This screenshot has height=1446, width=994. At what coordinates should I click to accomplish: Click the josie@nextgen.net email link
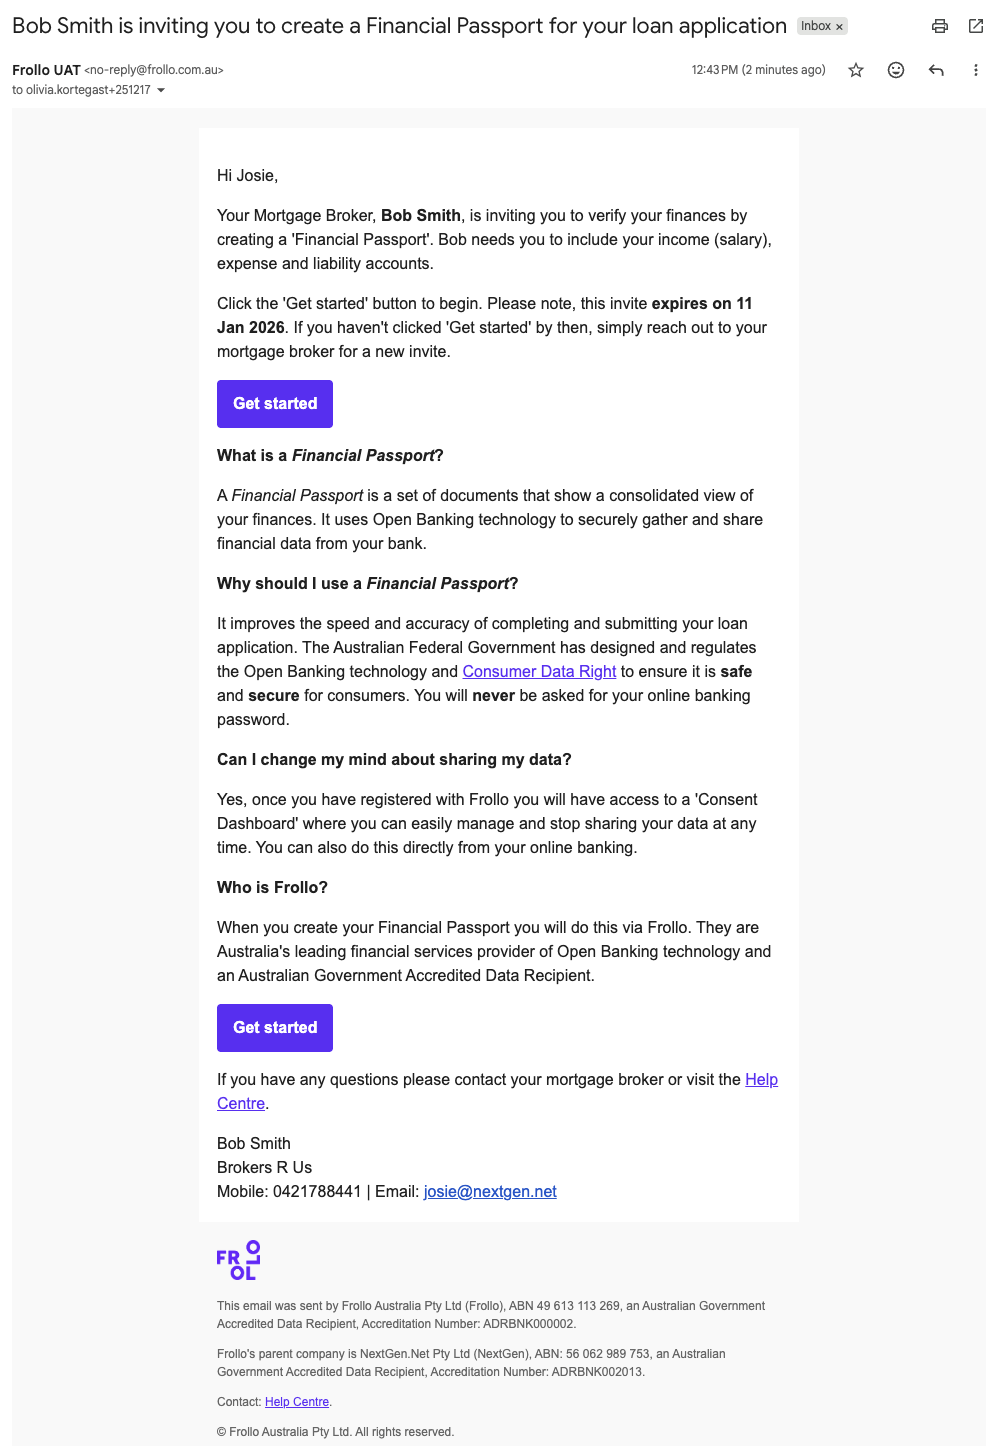click(x=490, y=1192)
